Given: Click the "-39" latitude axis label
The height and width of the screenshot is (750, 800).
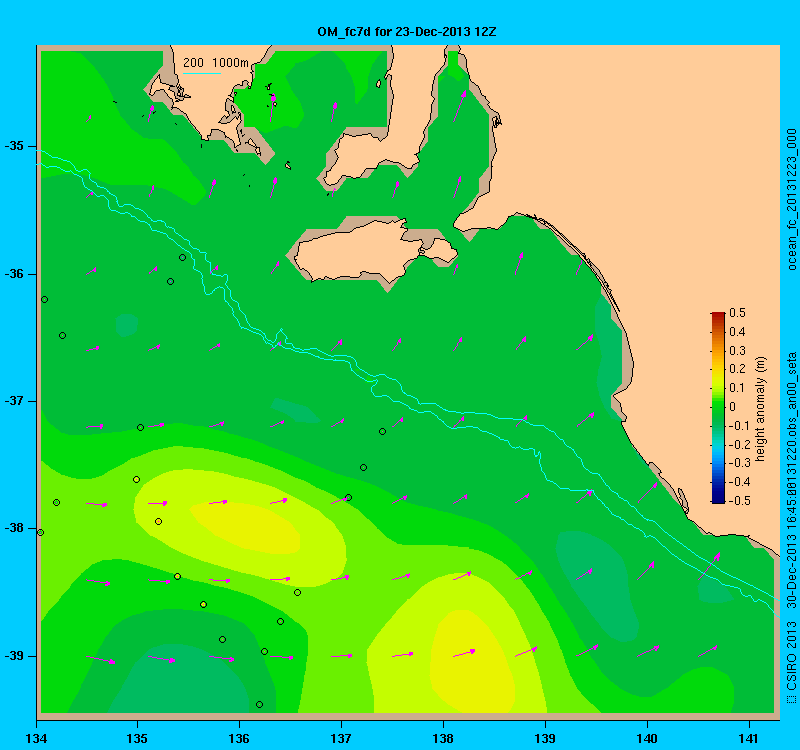Looking at the screenshot, I should pos(14,656).
